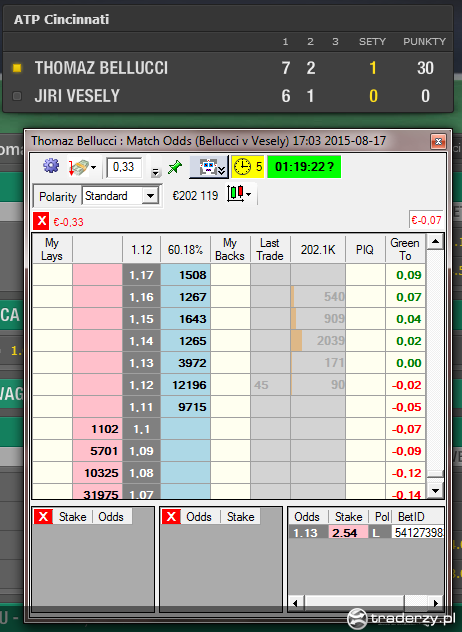Open candlestick chart dropdown arrow
This screenshot has height=632, width=462.
point(248,194)
